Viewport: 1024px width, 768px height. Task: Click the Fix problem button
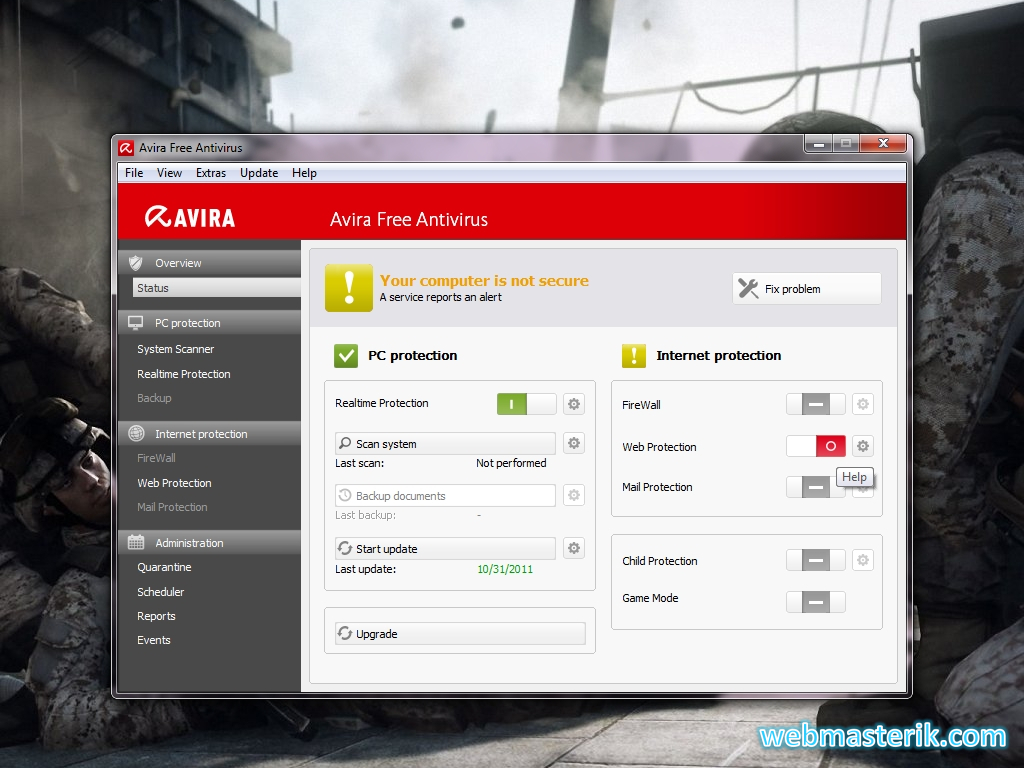[x=807, y=289]
